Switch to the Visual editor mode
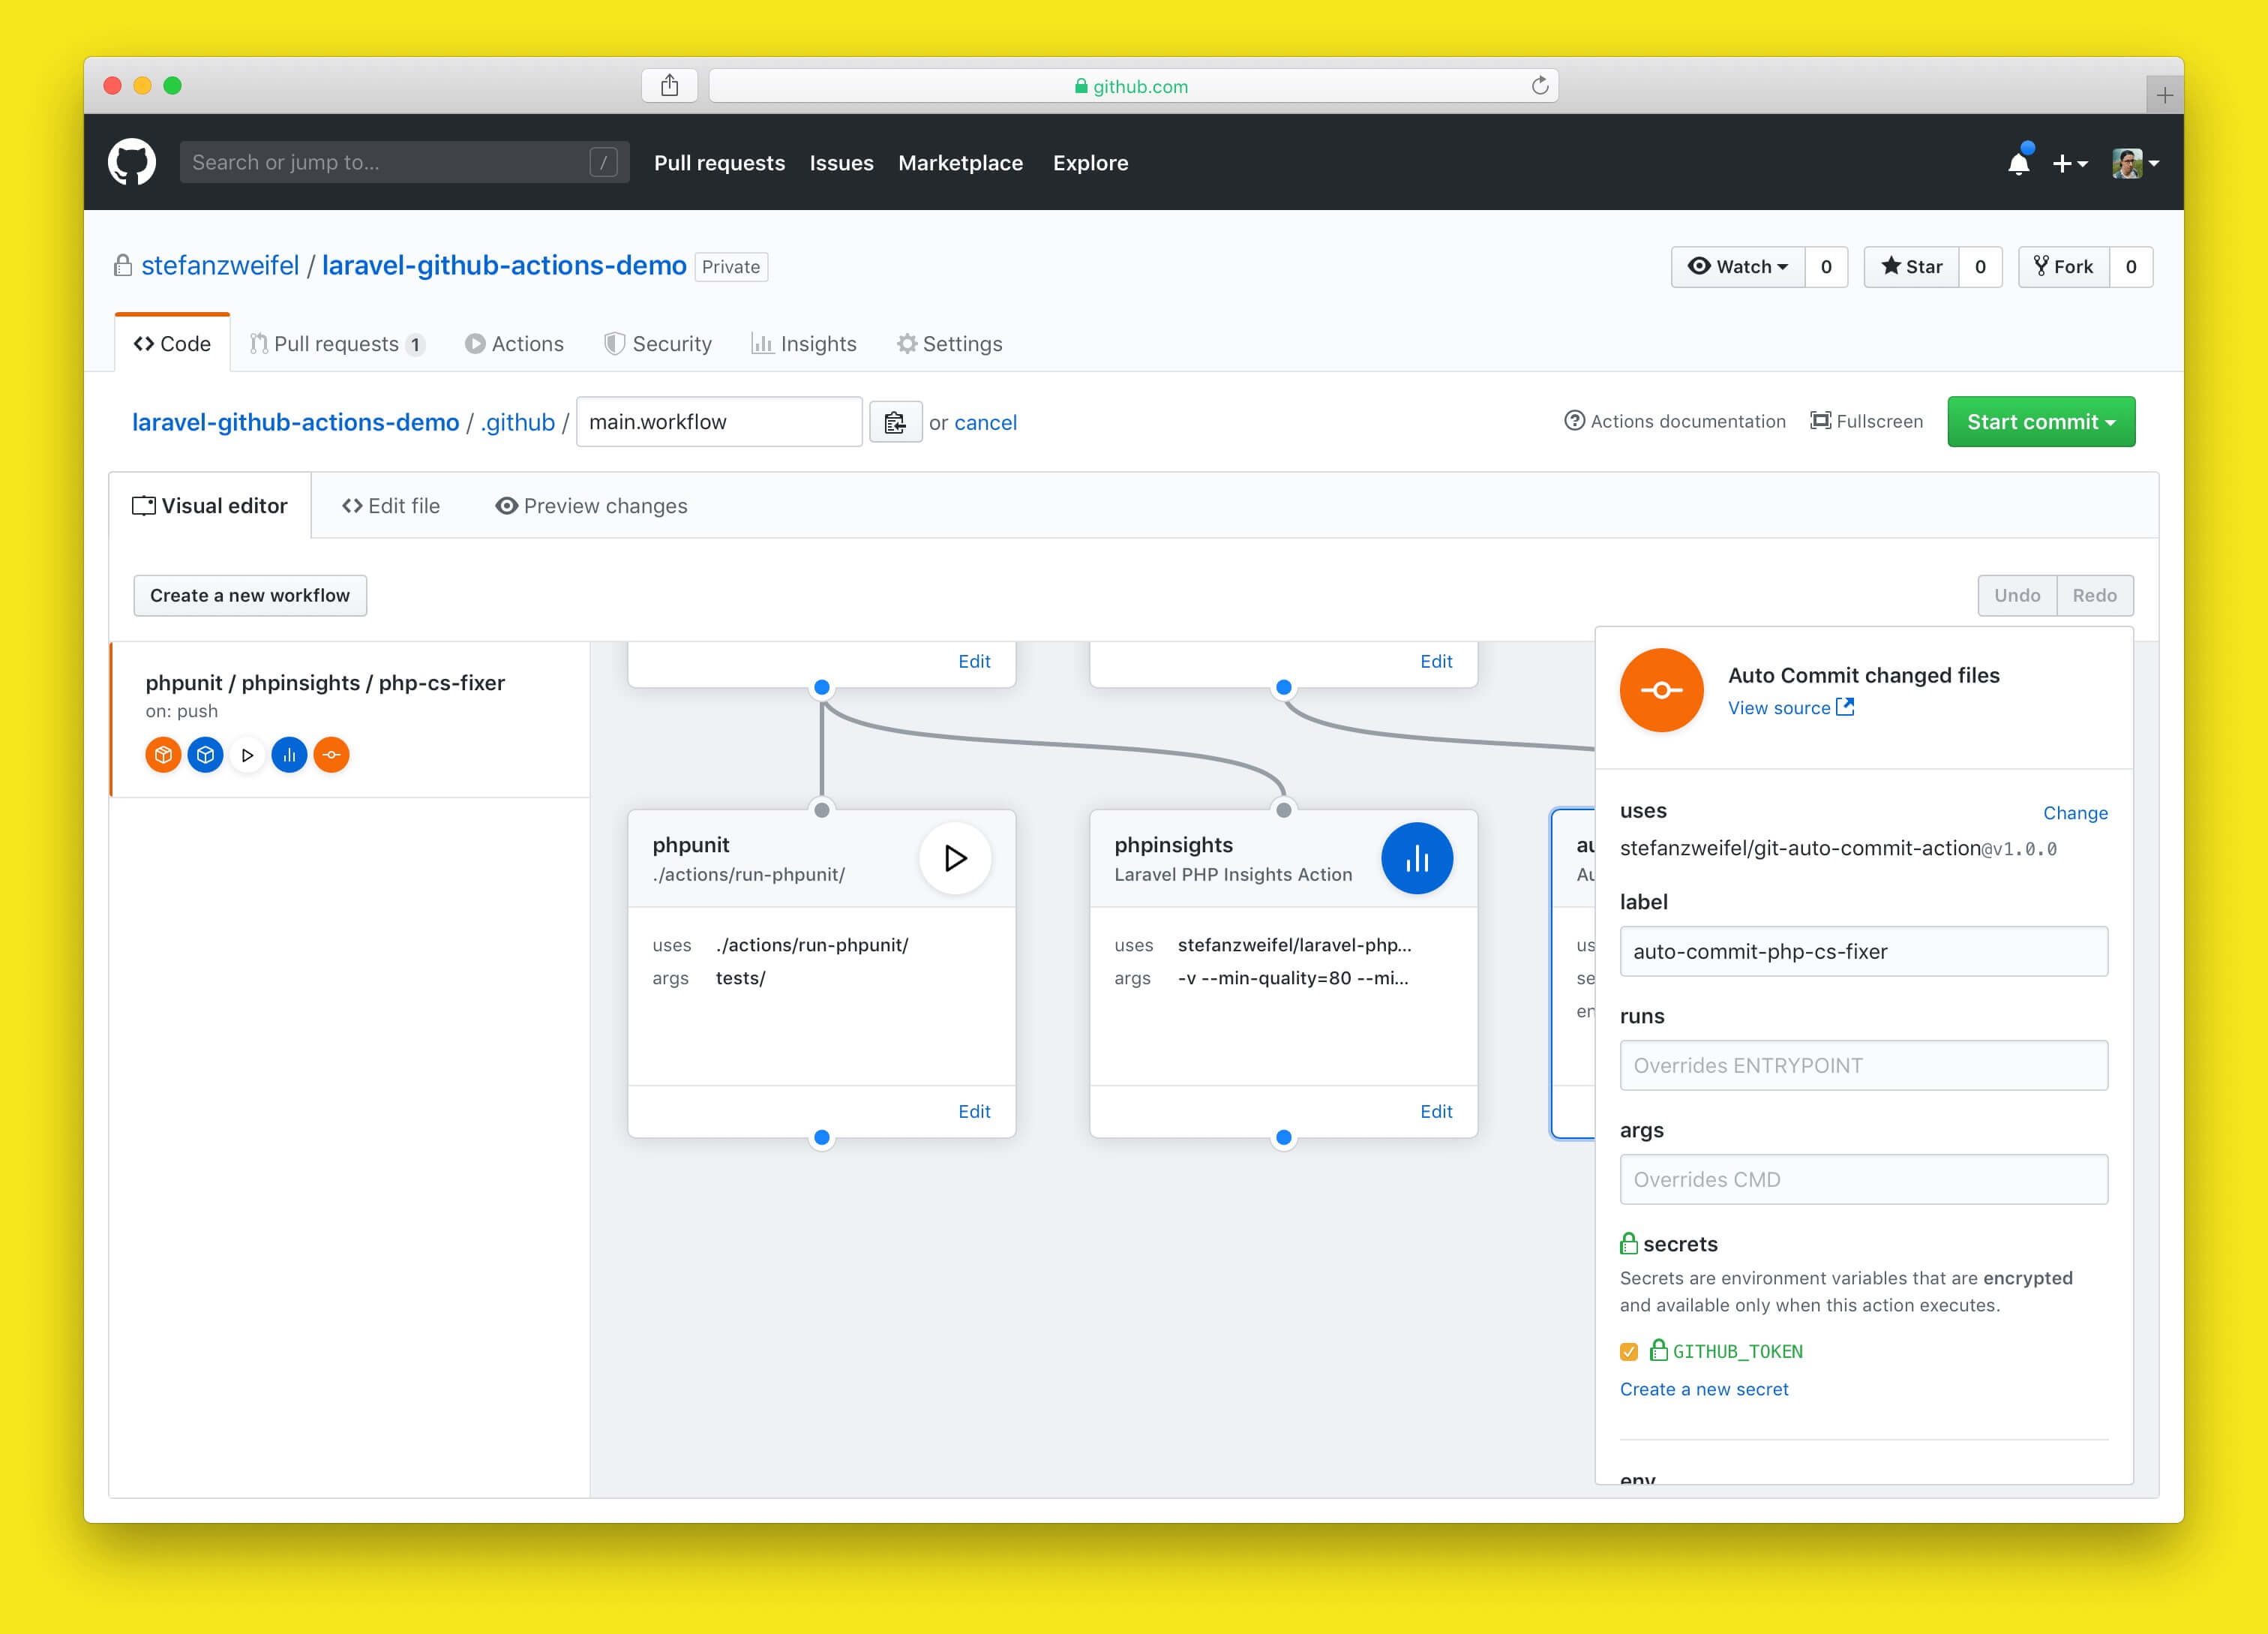Viewport: 2268px width, 1634px height. pos(210,505)
